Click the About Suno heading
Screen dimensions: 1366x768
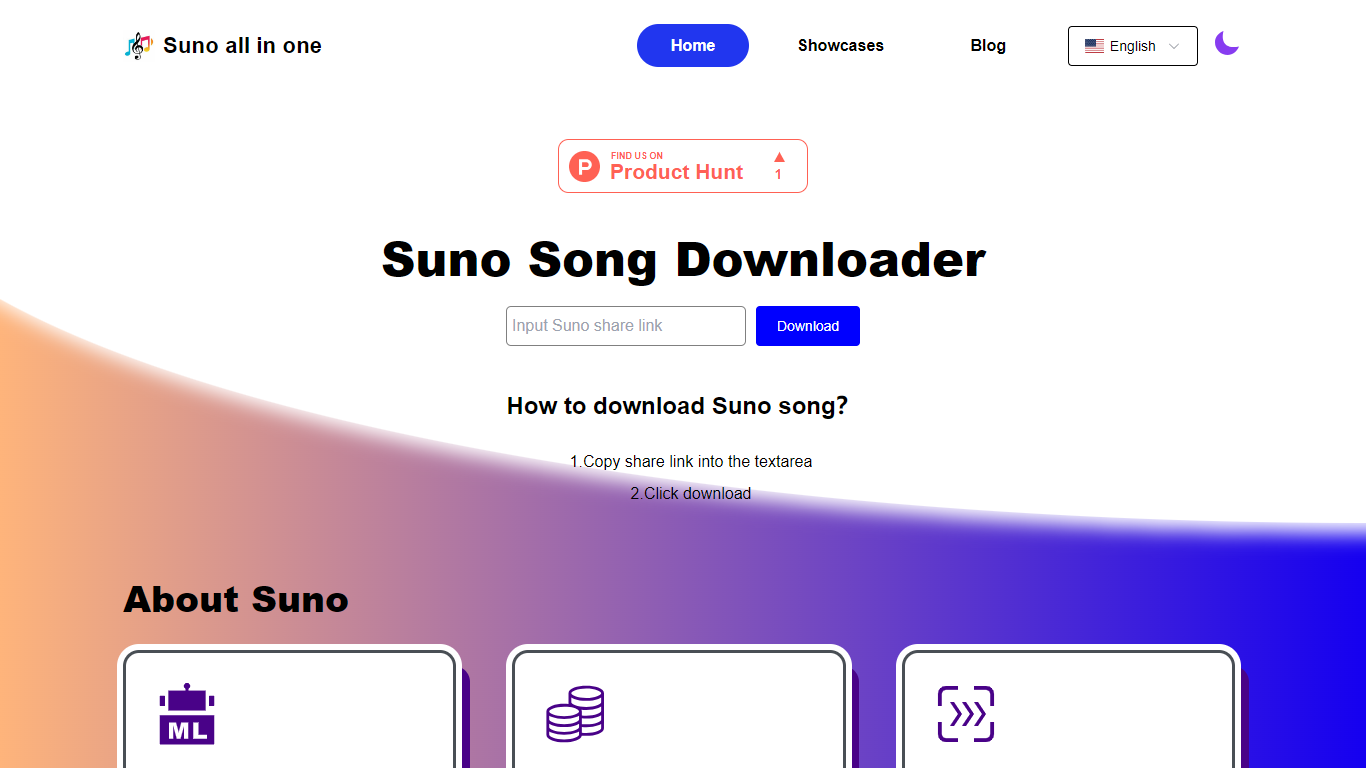coord(236,599)
